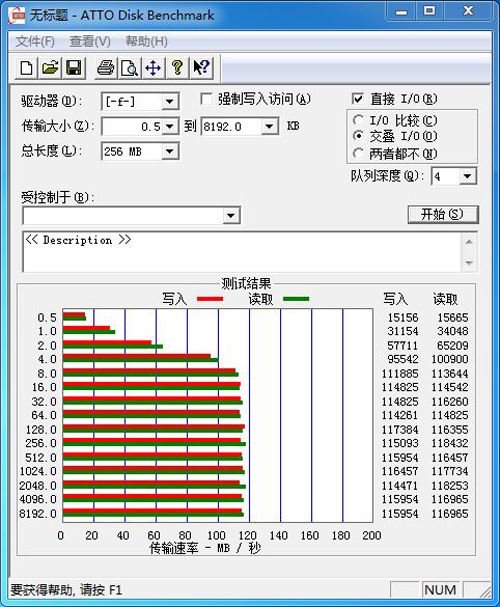Open the 帮助(H) menu

[146, 41]
